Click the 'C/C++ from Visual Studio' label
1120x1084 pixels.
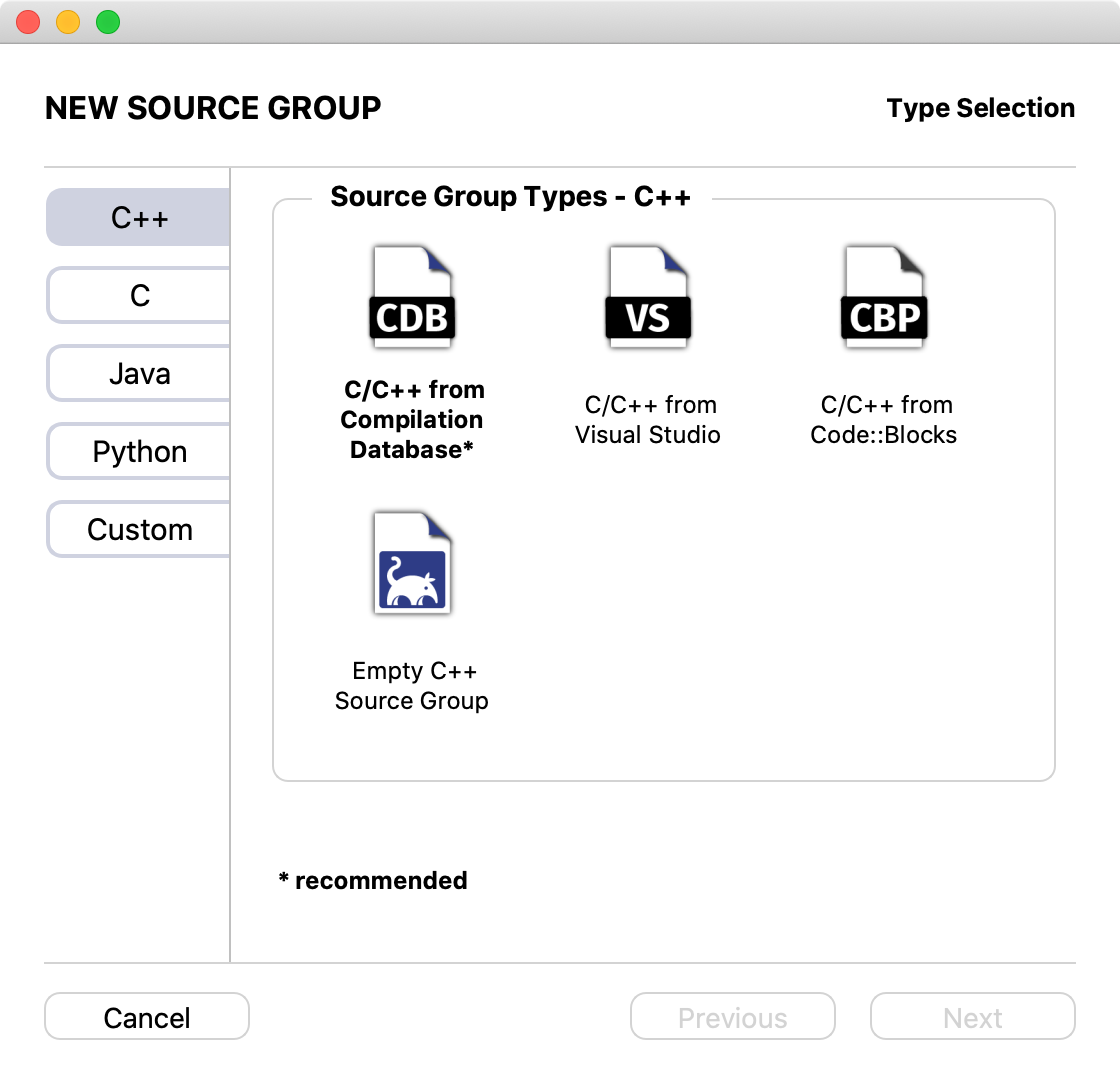648,420
